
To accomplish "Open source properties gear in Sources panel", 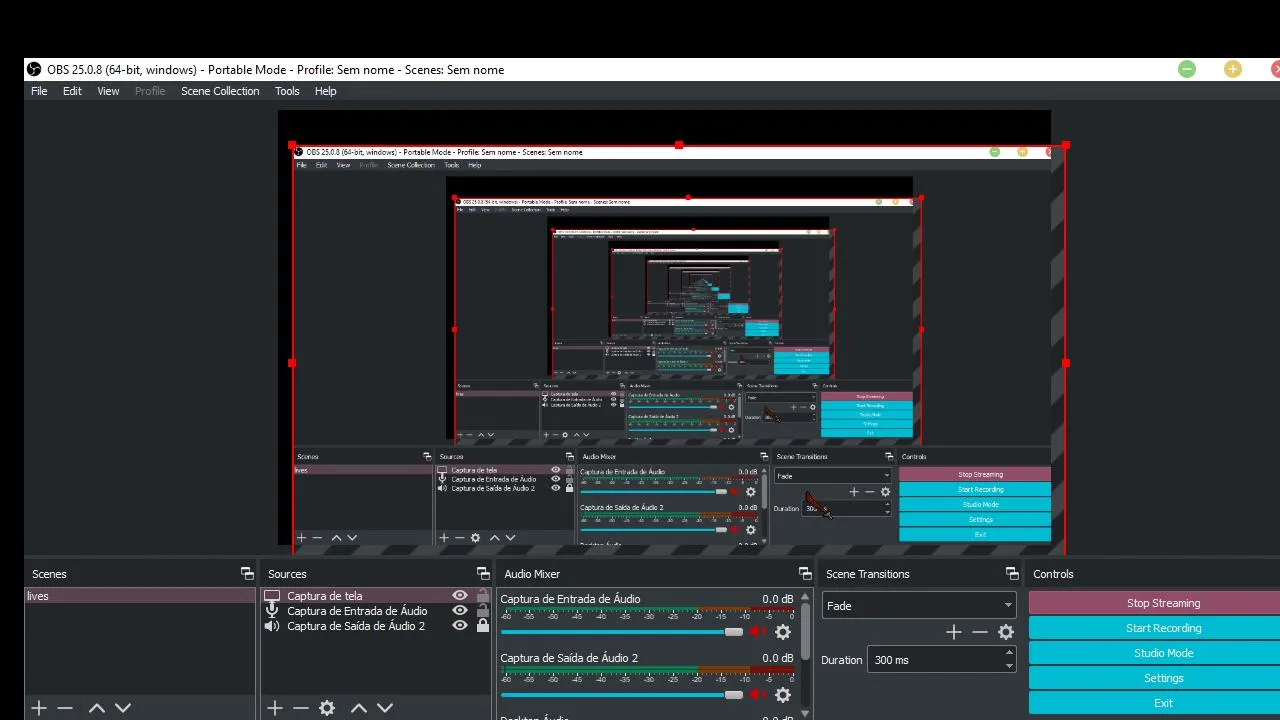I will tap(327, 708).
